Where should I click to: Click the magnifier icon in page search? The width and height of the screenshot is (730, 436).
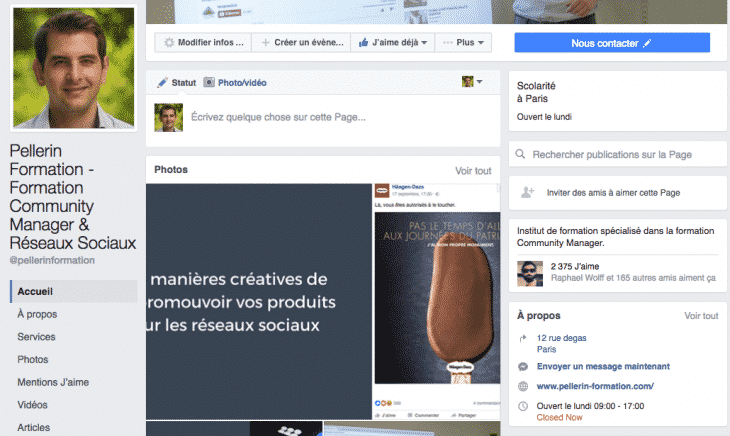coord(520,154)
